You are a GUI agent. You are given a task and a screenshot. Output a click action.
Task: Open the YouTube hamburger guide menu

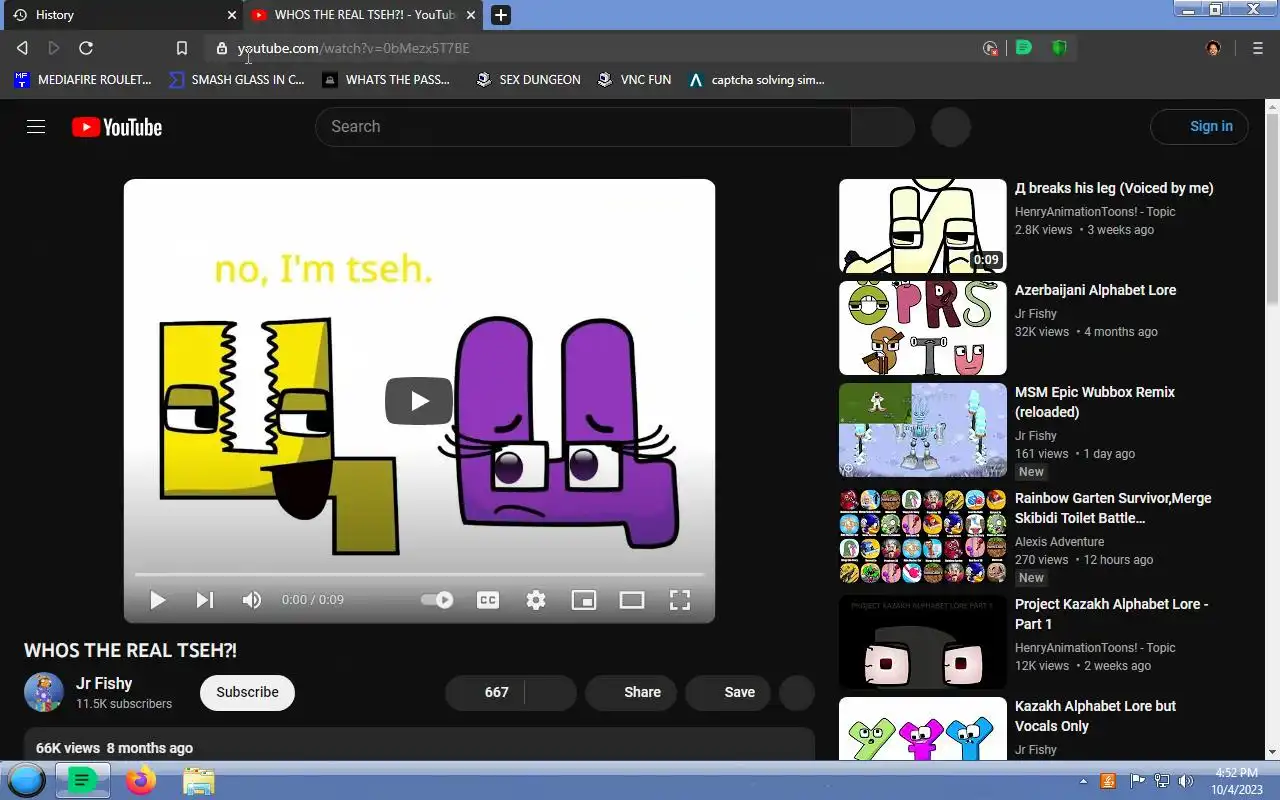36,127
